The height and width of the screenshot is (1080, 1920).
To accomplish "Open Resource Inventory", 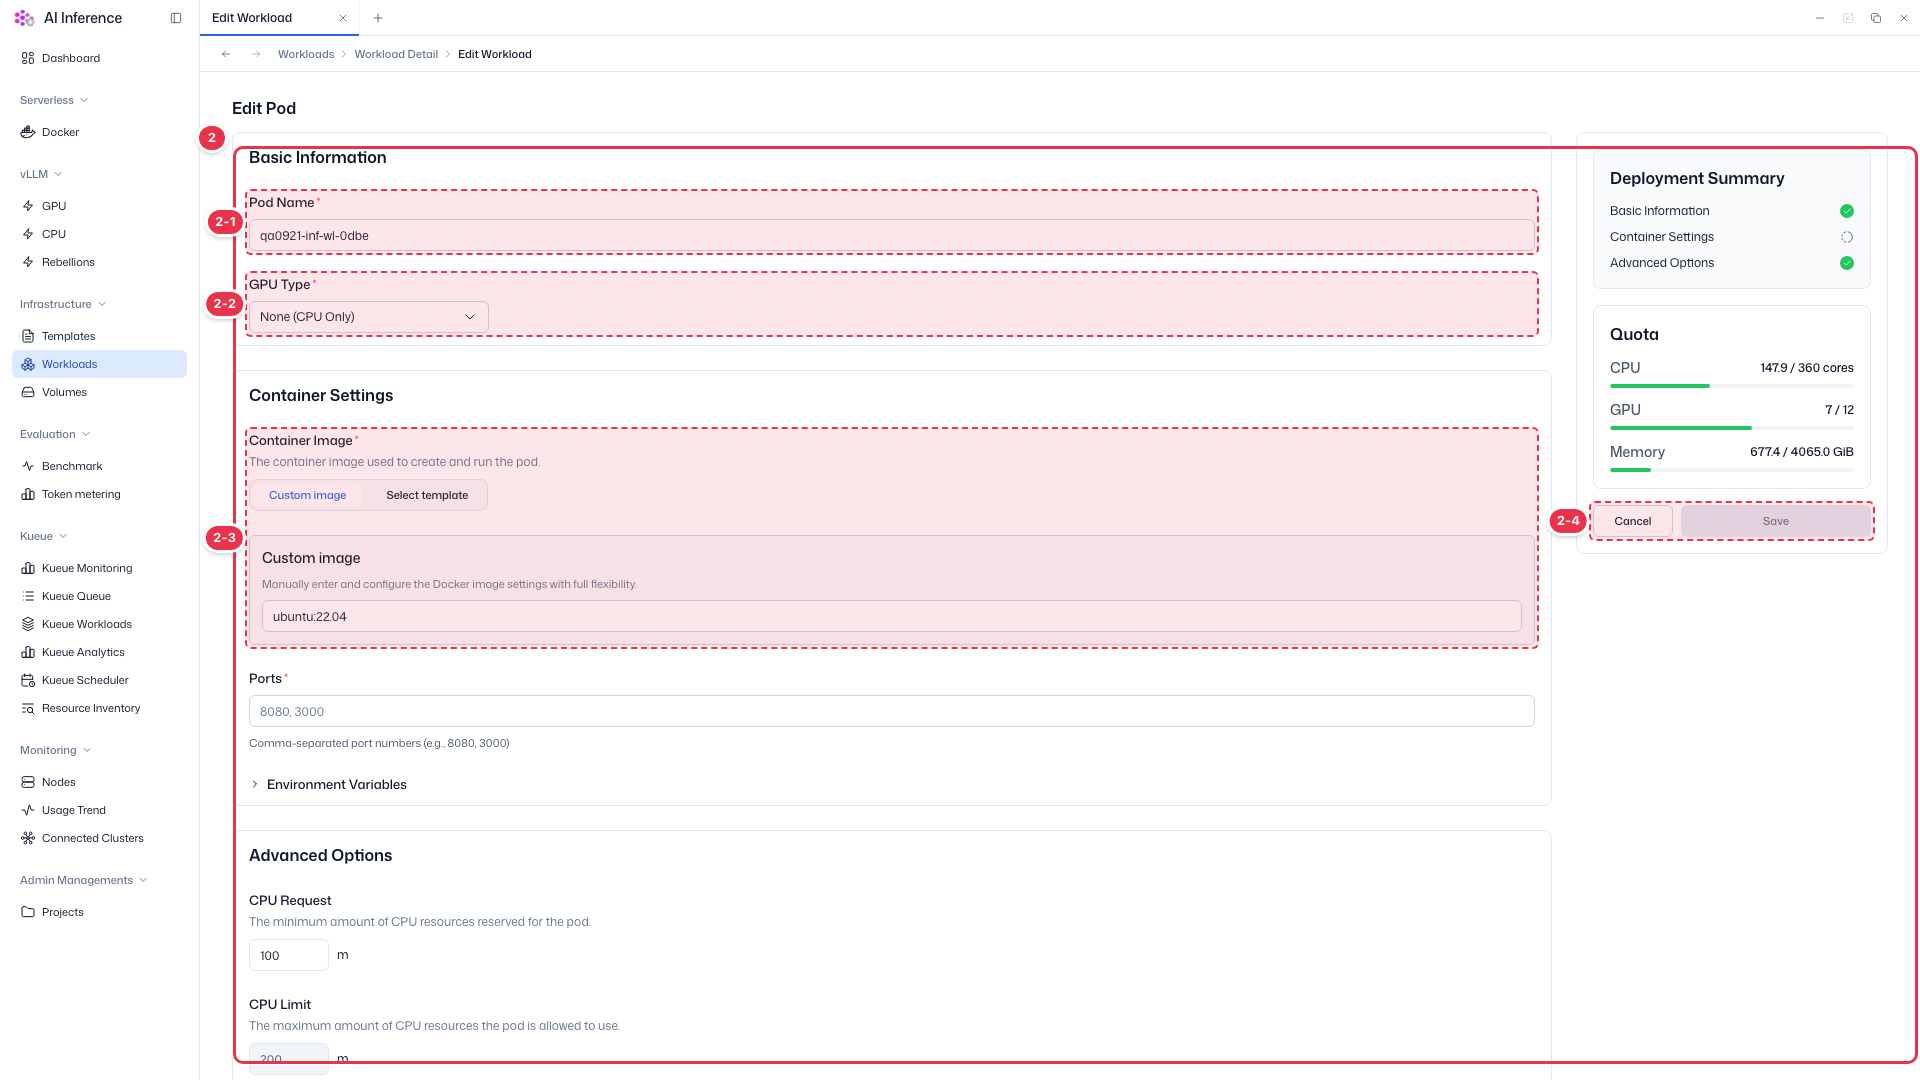I will tap(99, 708).
